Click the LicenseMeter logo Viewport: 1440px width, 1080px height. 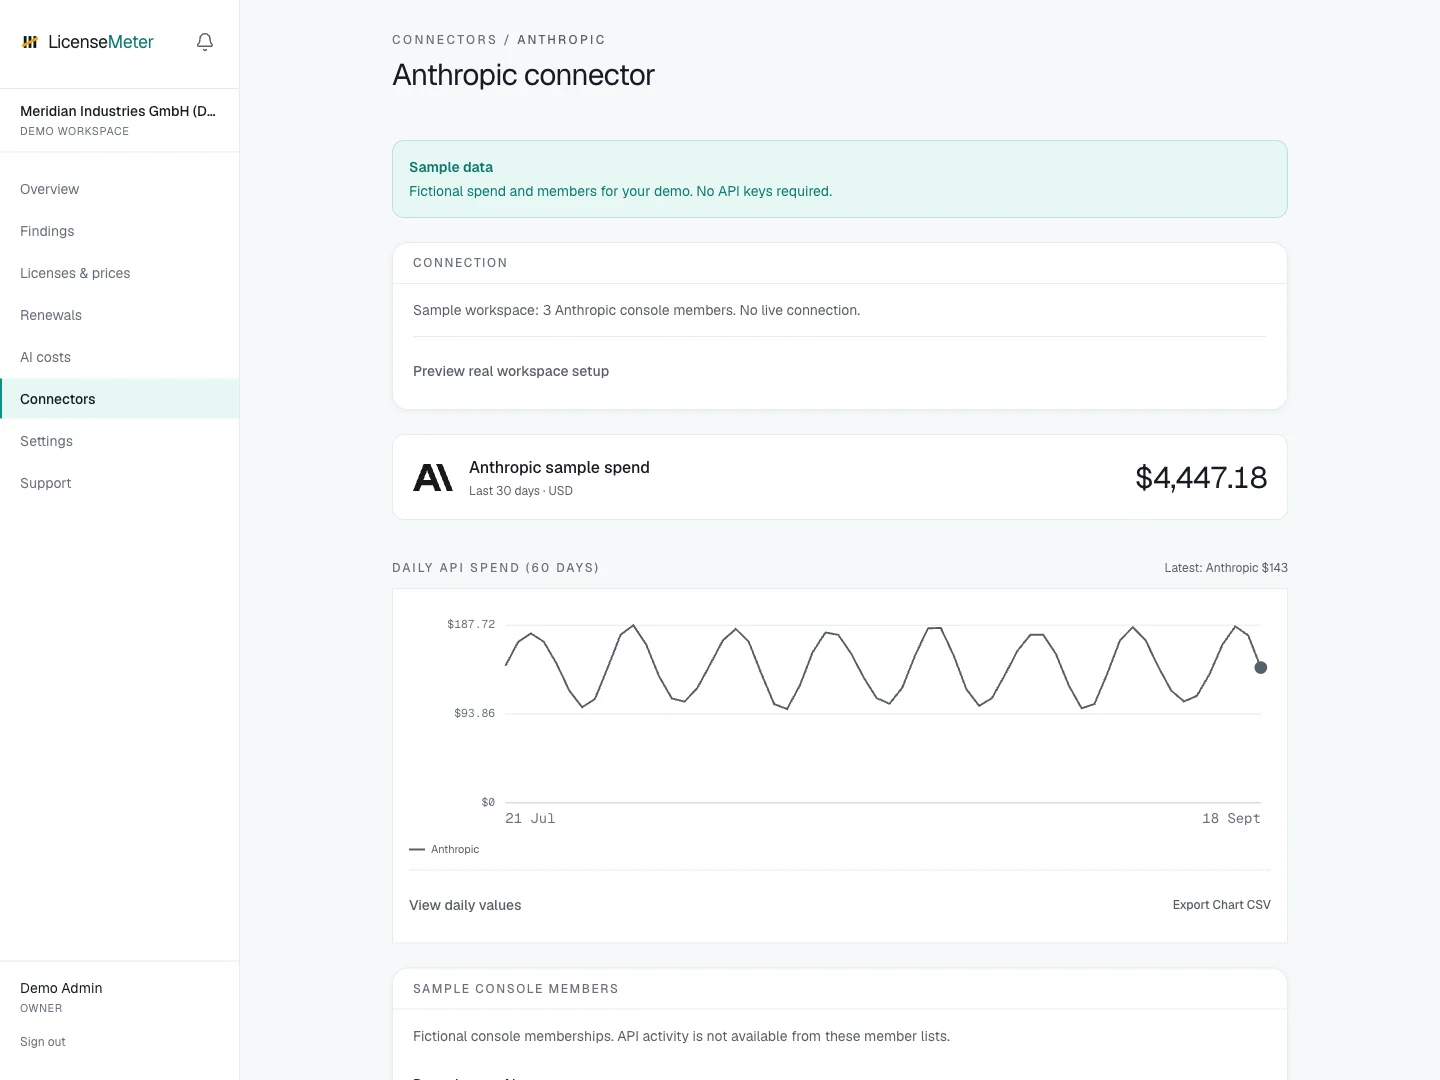[87, 42]
